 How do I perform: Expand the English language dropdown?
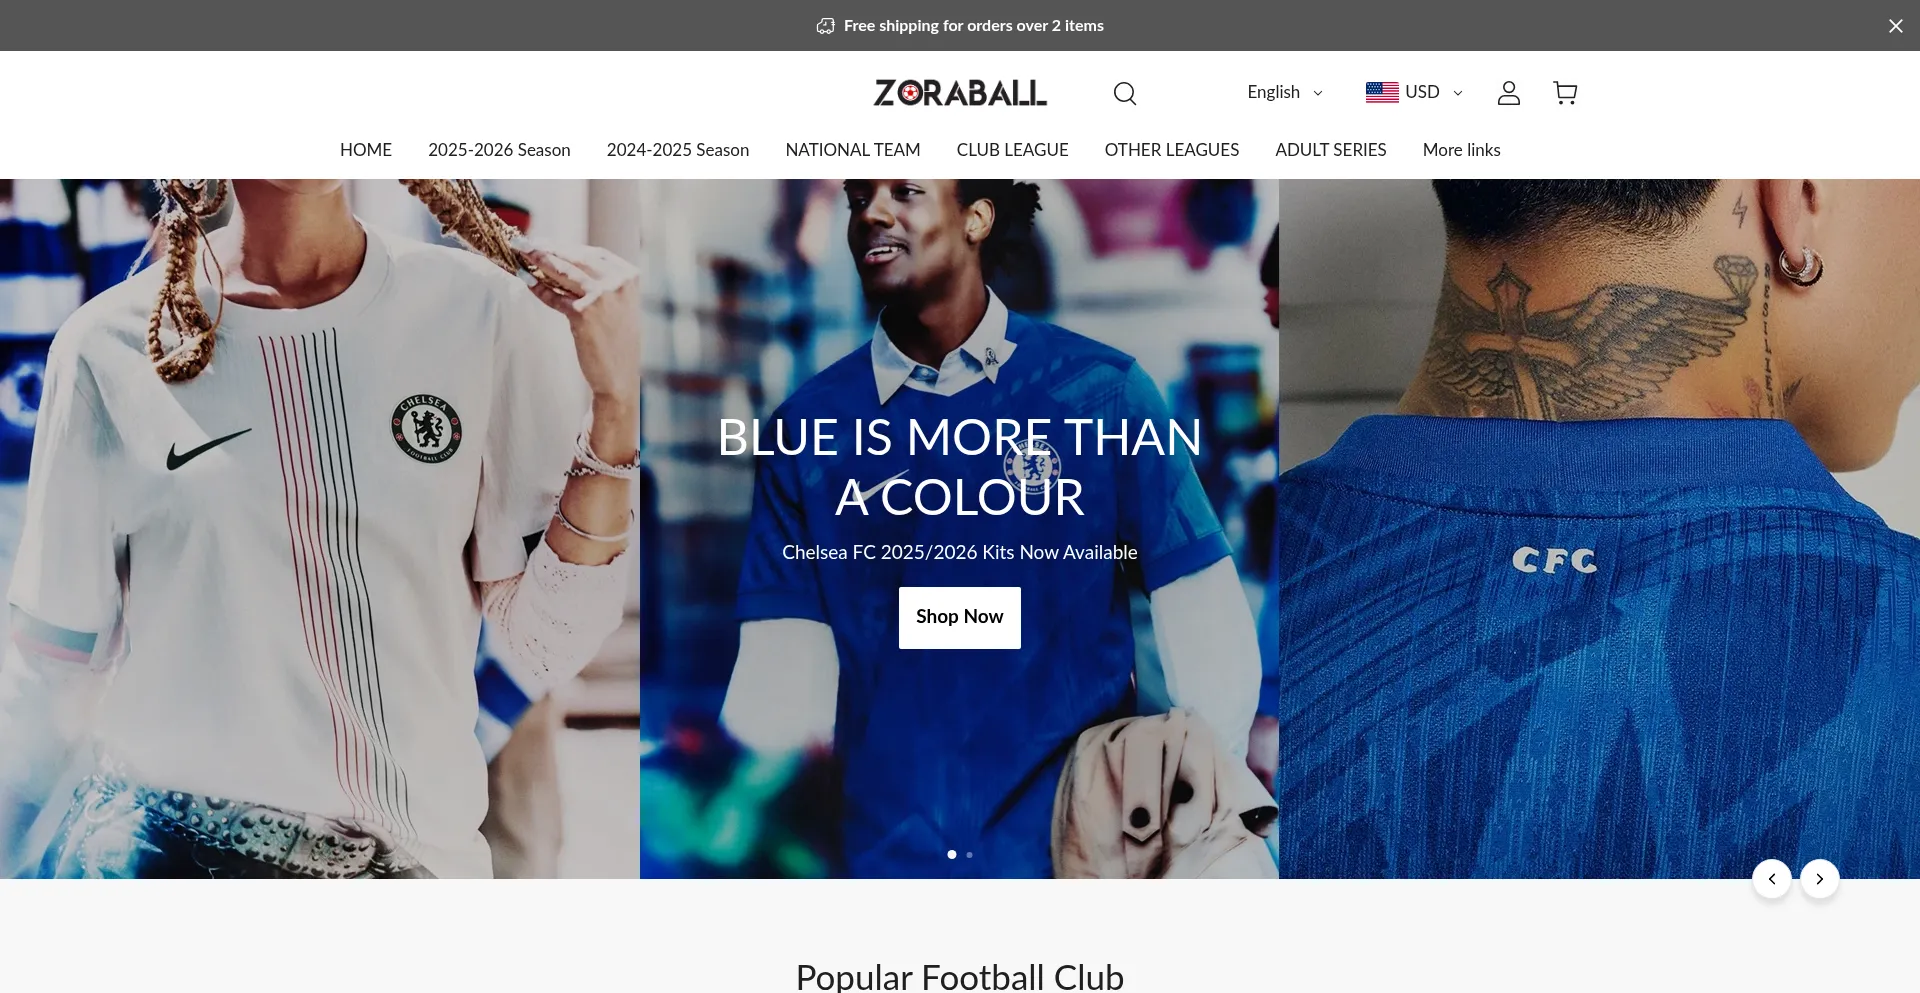pos(1284,92)
